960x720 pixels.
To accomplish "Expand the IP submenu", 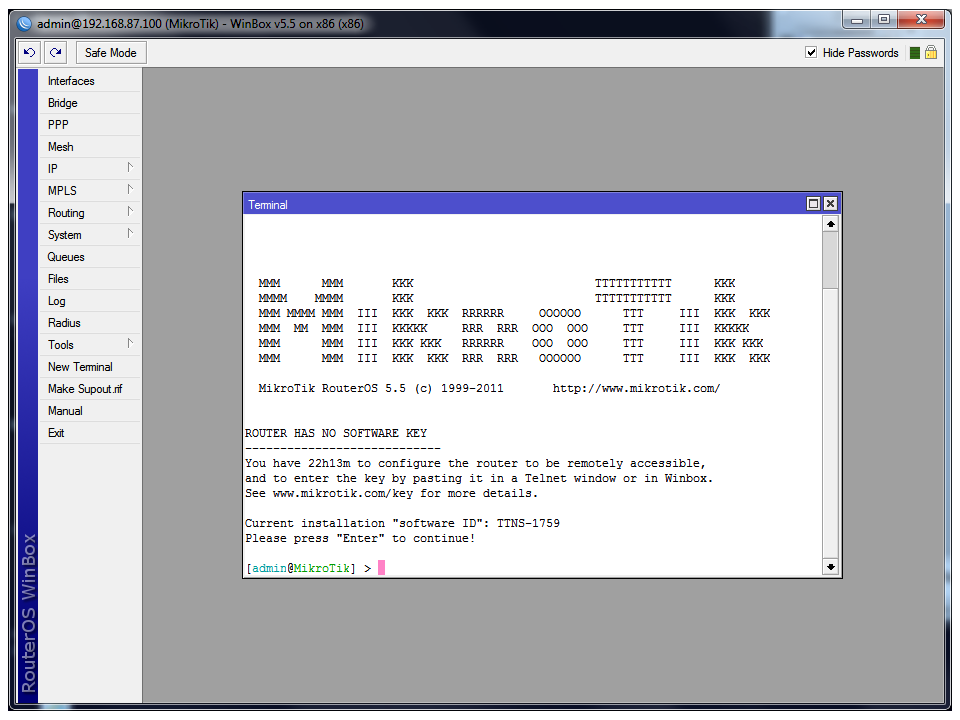I will 90,168.
